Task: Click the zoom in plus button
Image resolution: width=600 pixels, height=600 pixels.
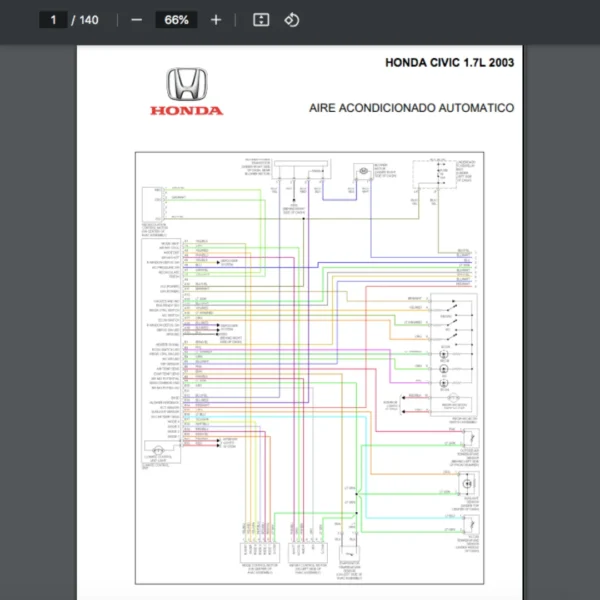Action: [216, 20]
